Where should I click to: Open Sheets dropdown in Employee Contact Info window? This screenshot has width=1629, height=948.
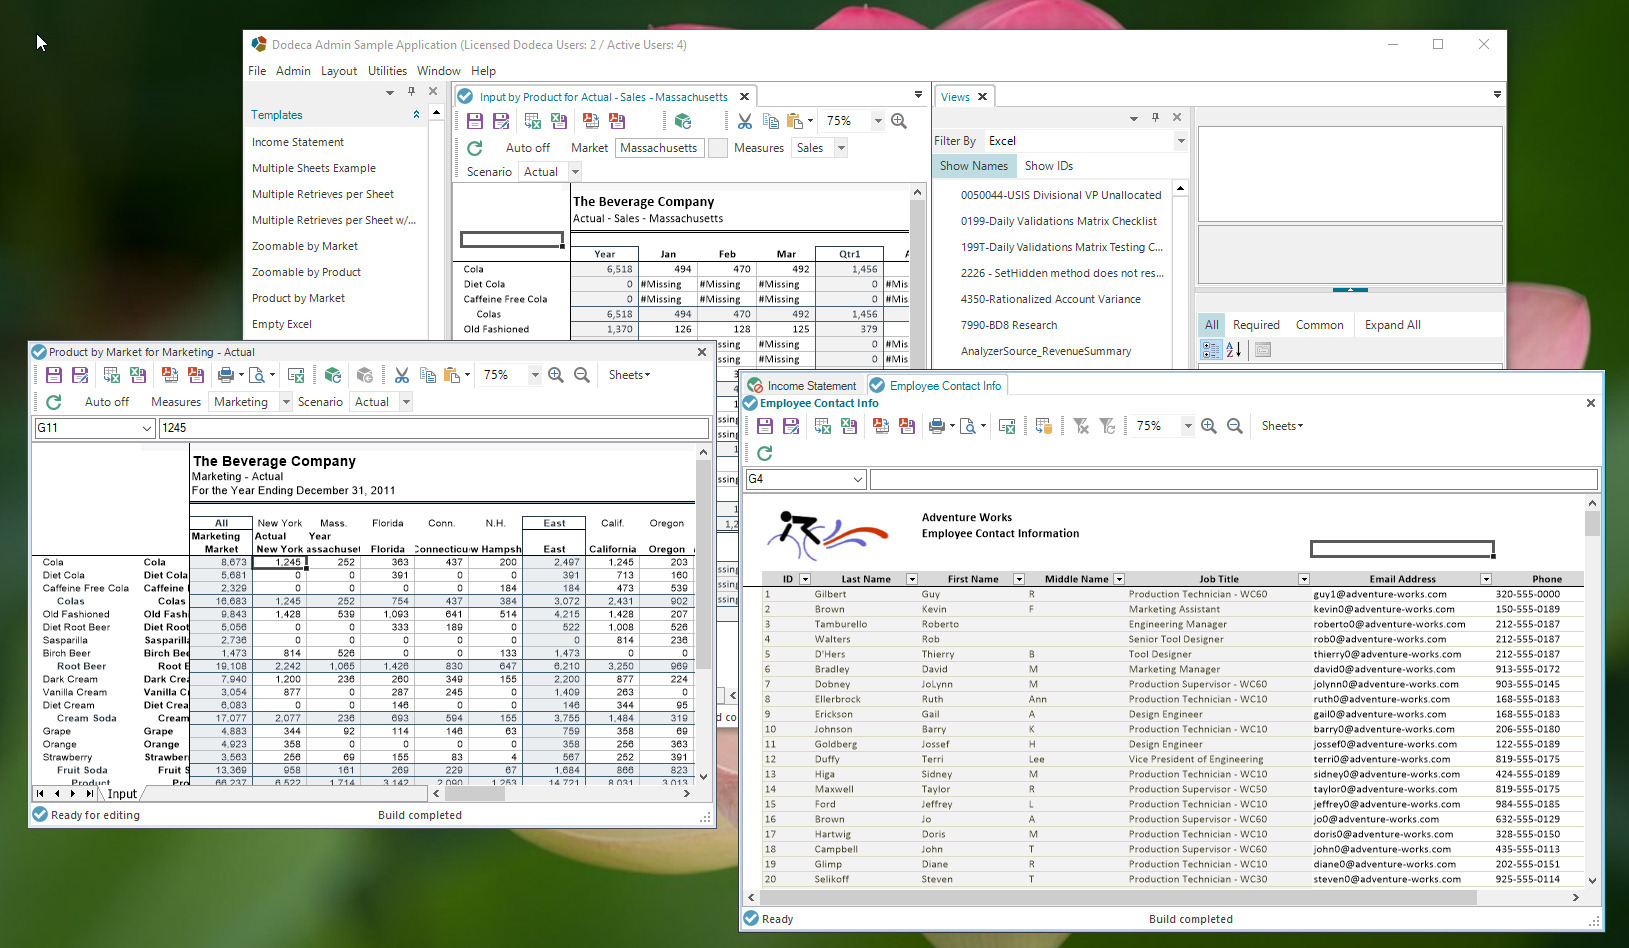[1282, 426]
